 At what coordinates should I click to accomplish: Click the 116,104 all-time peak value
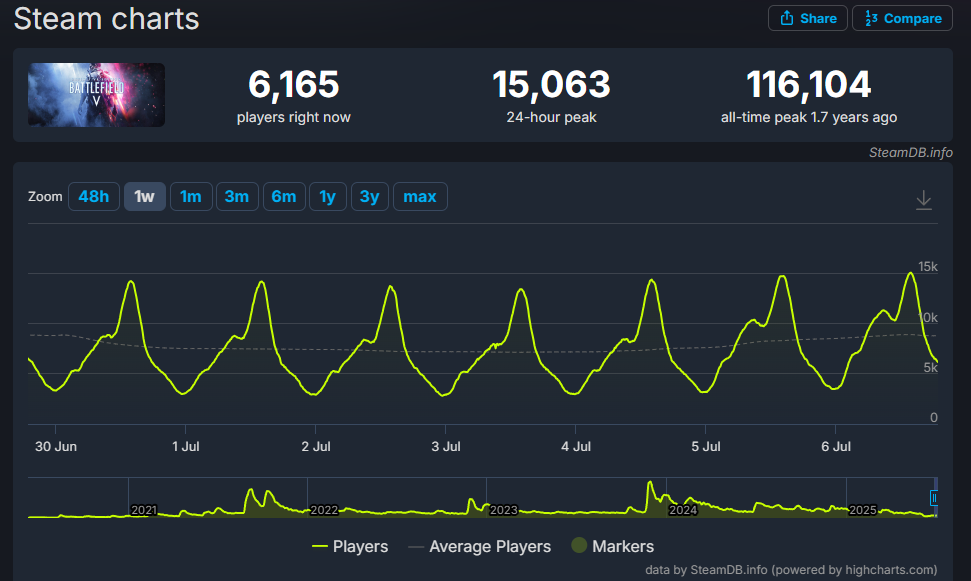(809, 84)
